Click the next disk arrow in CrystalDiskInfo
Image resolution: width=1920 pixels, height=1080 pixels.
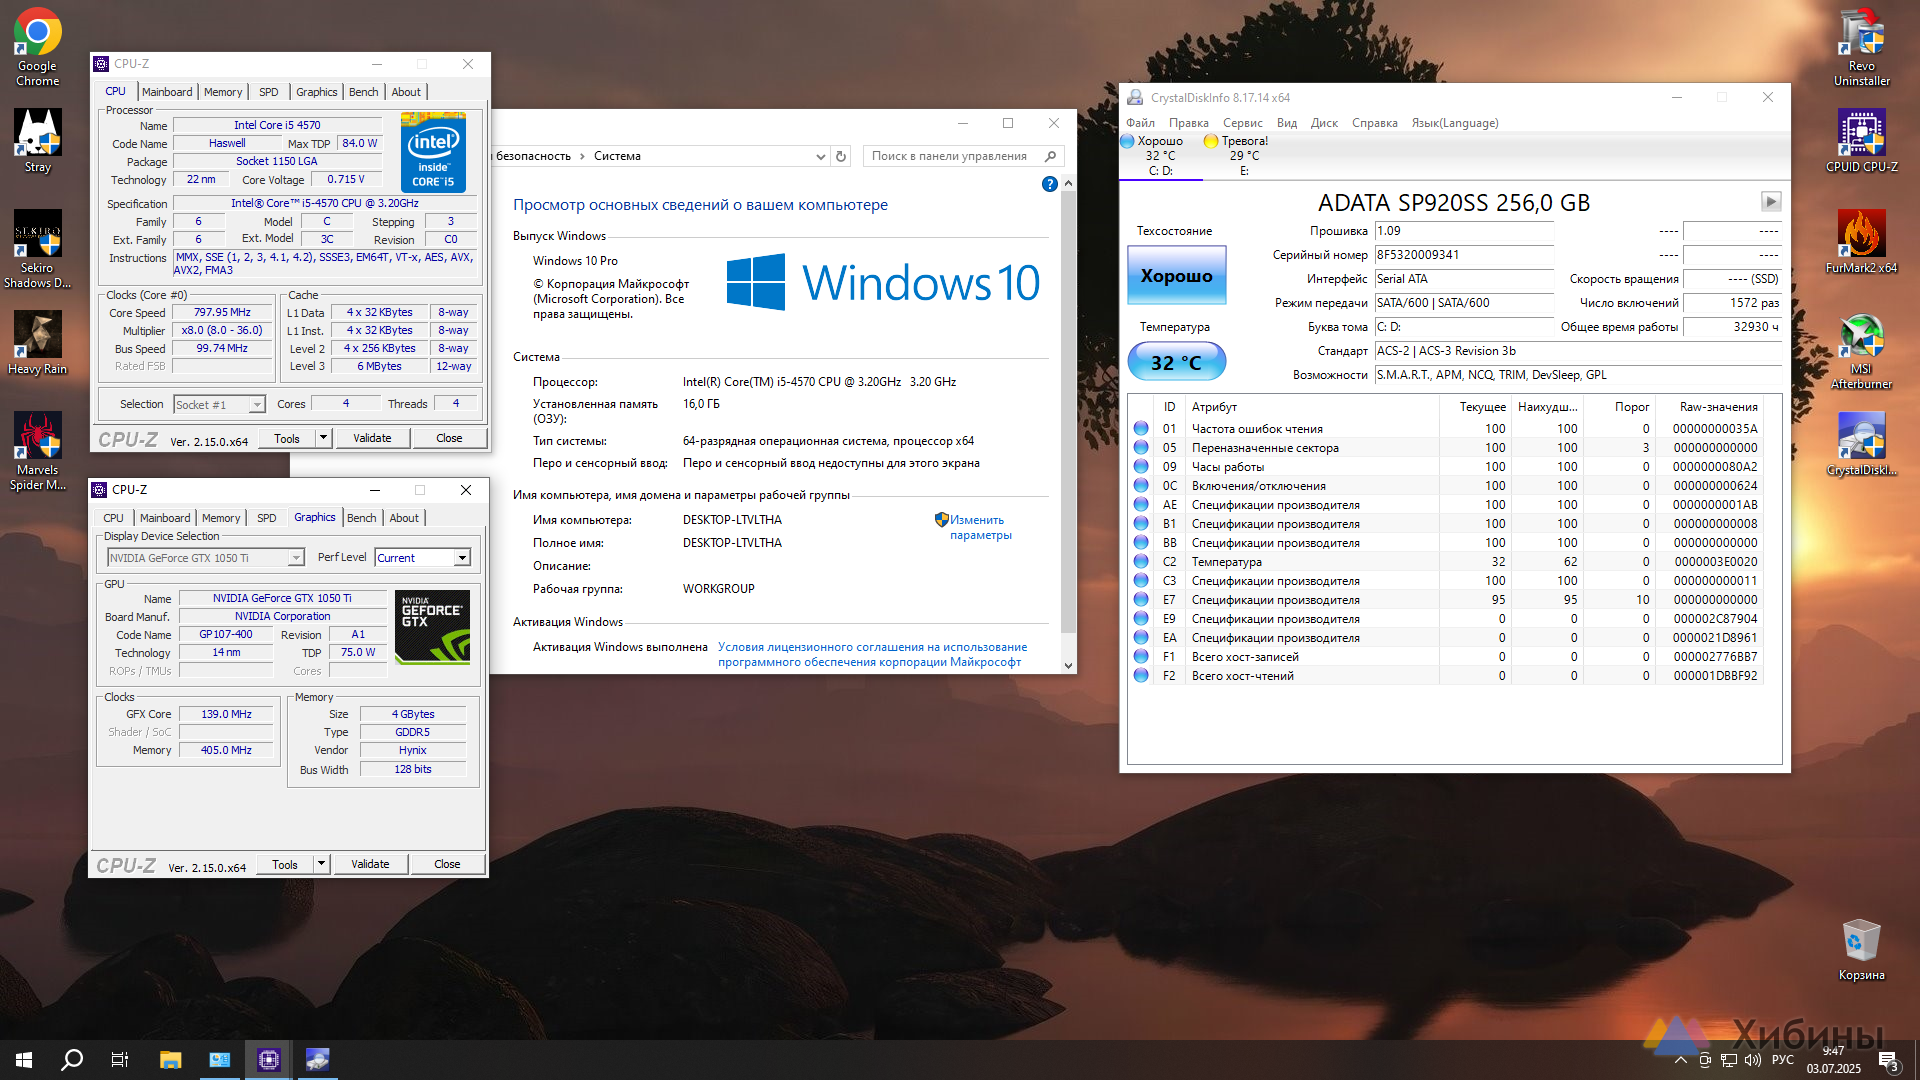[1771, 201]
